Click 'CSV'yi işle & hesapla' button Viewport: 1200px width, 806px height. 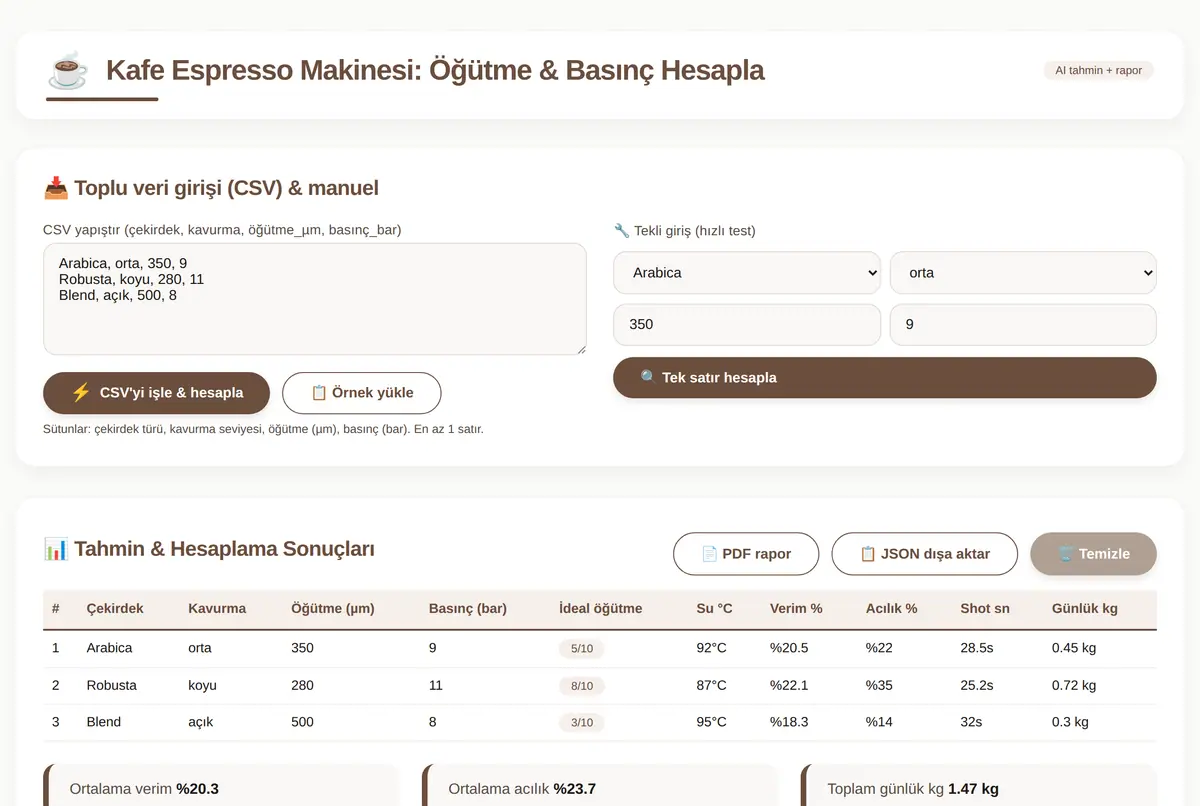coord(157,393)
